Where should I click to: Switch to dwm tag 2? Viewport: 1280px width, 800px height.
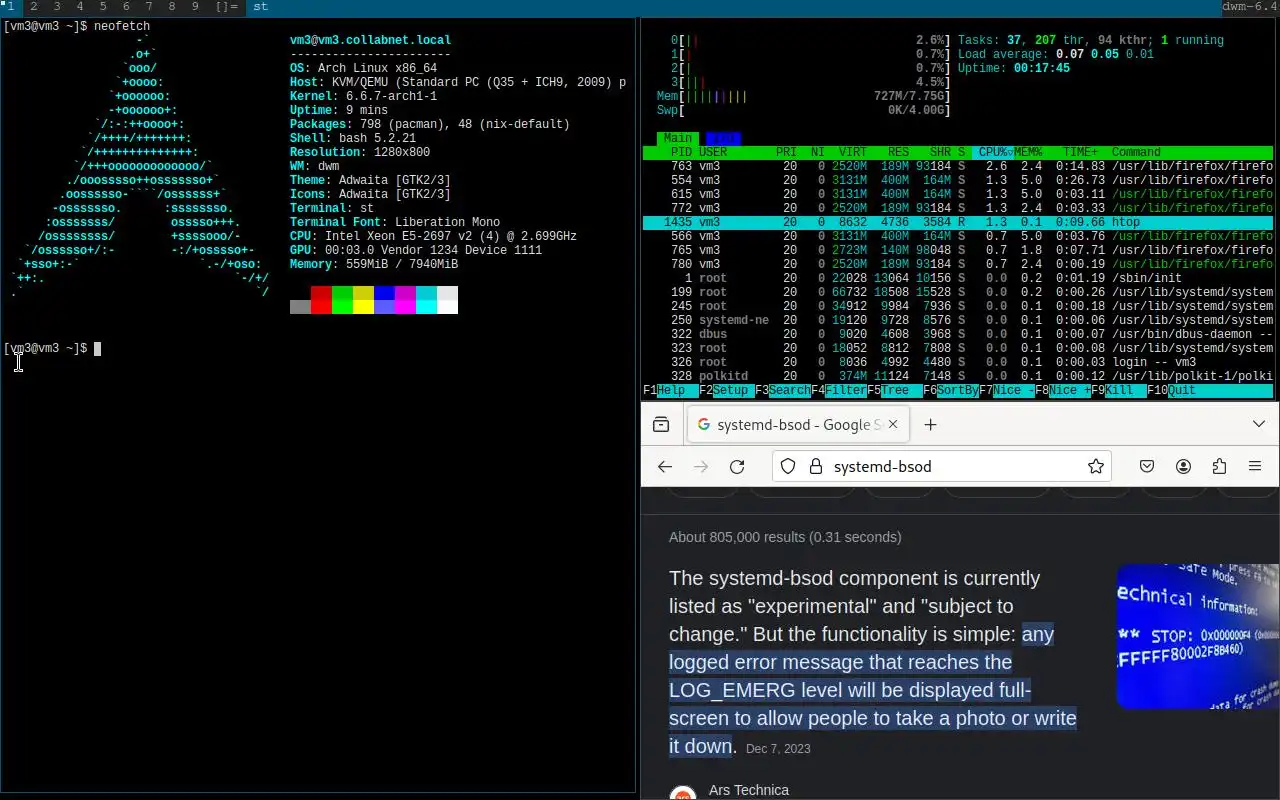[x=33, y=7]
